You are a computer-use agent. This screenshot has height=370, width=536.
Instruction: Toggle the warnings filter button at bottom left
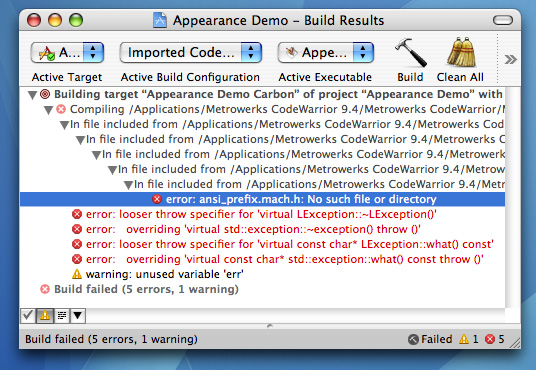click(45, 315)
